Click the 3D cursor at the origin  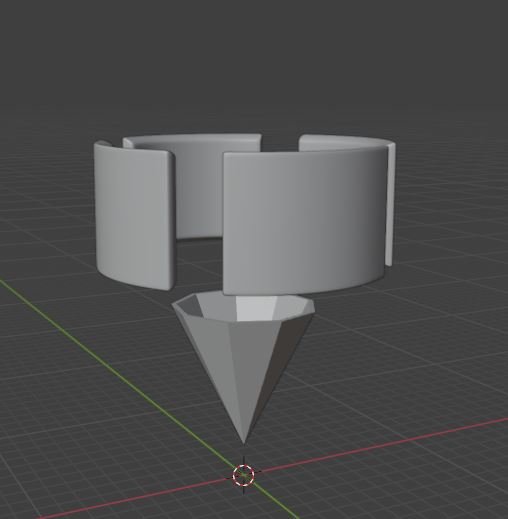(243, 475)
